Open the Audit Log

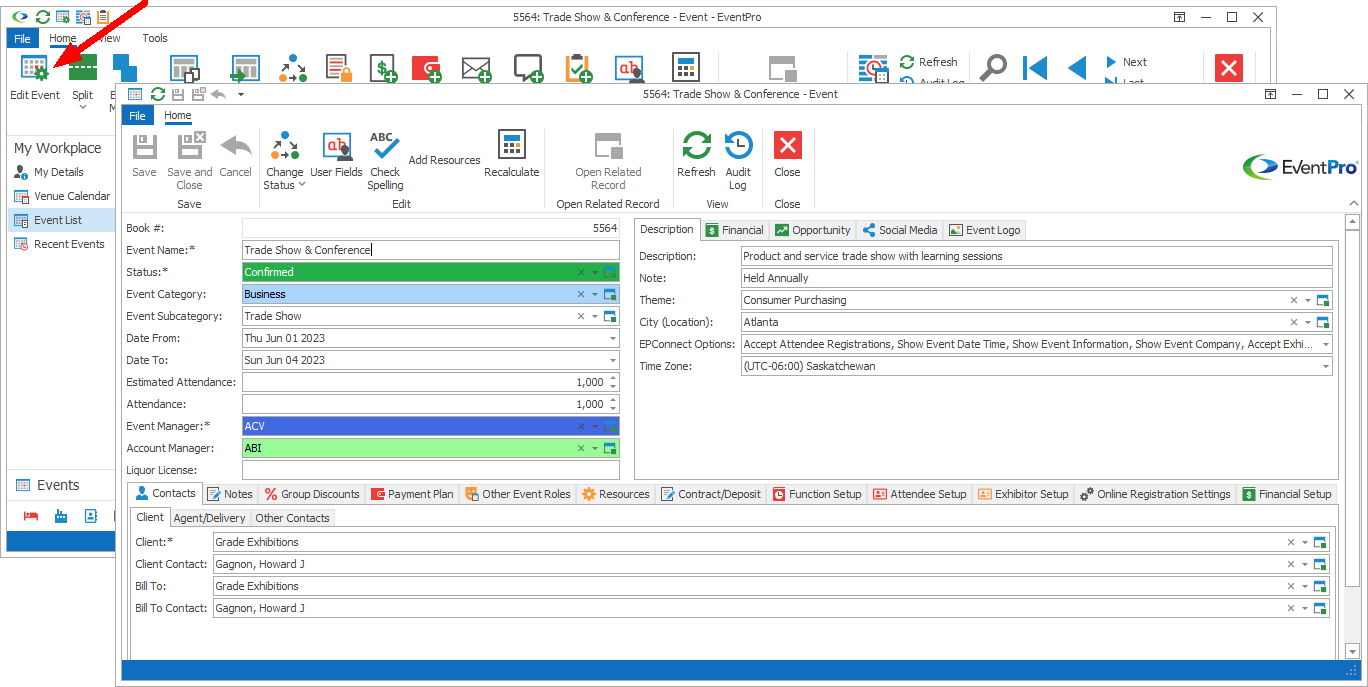[x=738, y=146]
